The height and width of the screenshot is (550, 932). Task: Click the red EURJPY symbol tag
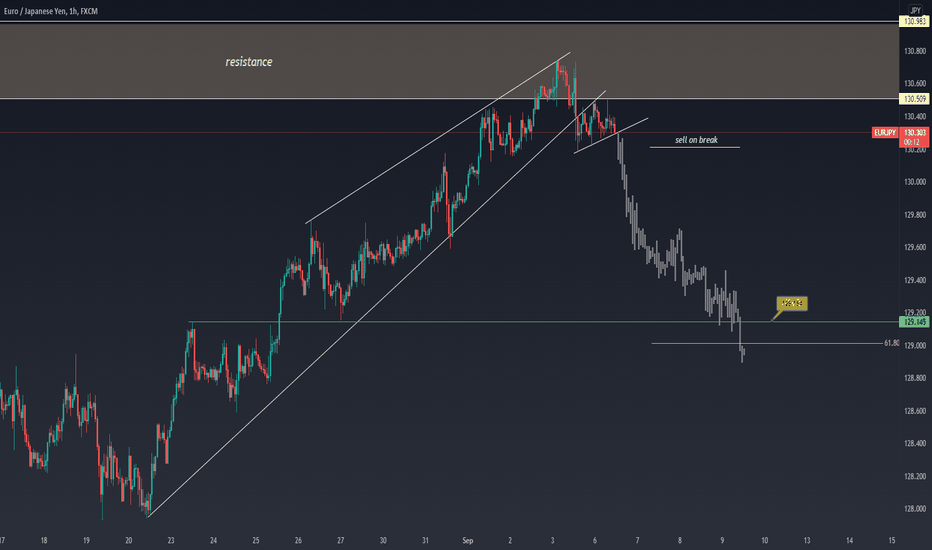click(884, 133)
